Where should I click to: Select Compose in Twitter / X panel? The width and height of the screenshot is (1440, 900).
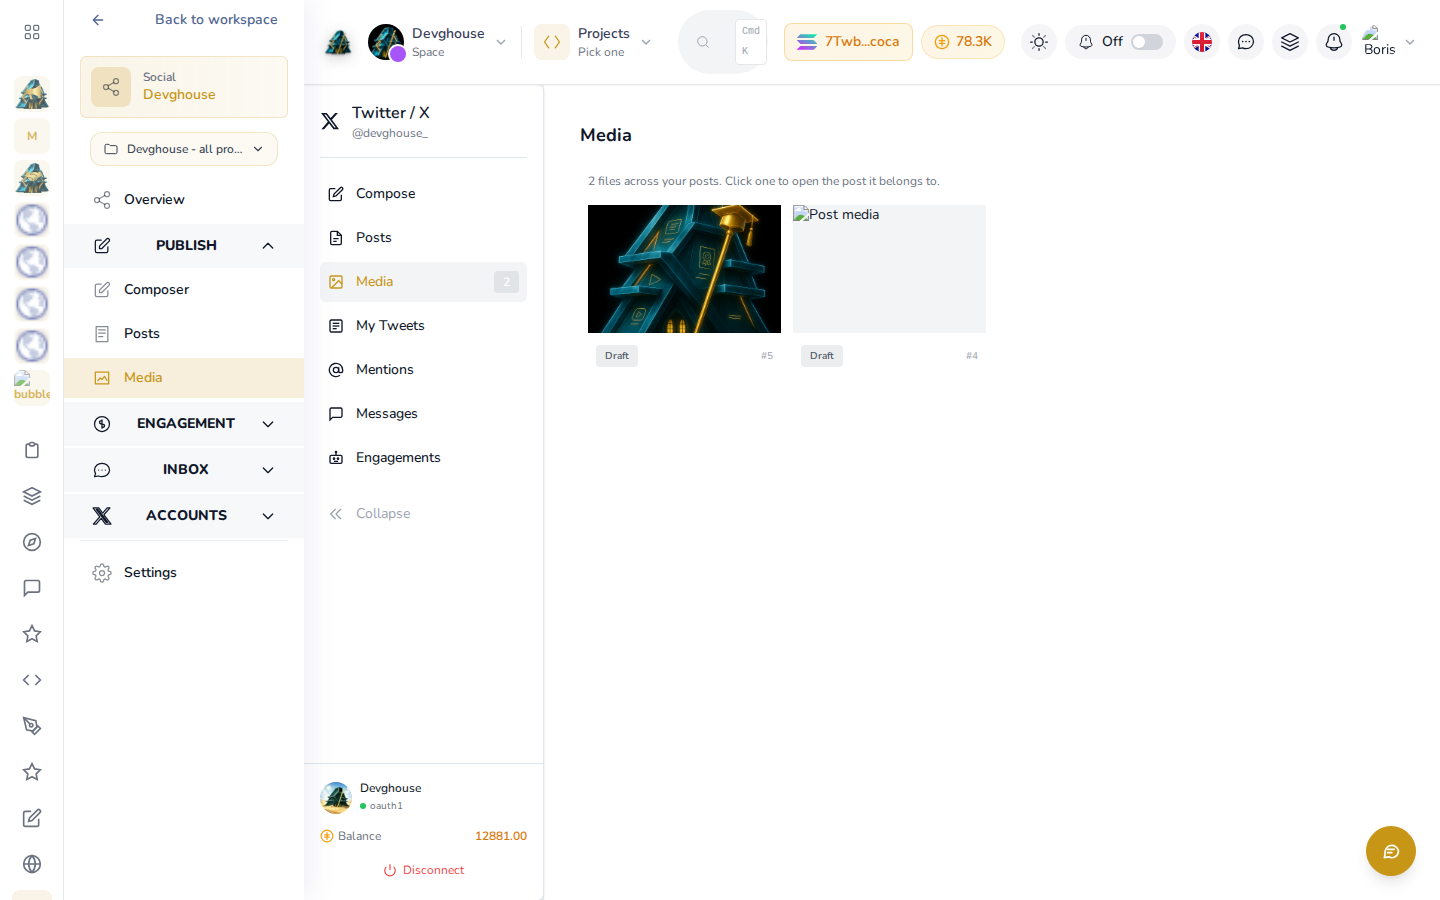pyautogui.click(x=423, y=194)
